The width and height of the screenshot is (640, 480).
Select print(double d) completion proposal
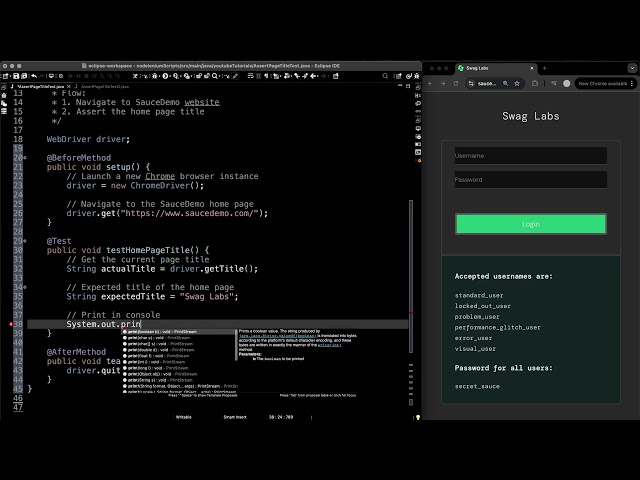pos(178,350)
